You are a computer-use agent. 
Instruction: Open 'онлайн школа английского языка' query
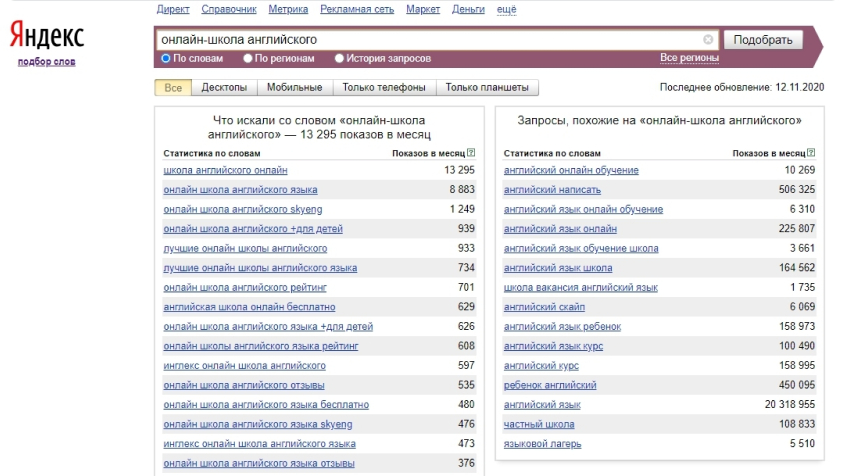pos(240,189)
